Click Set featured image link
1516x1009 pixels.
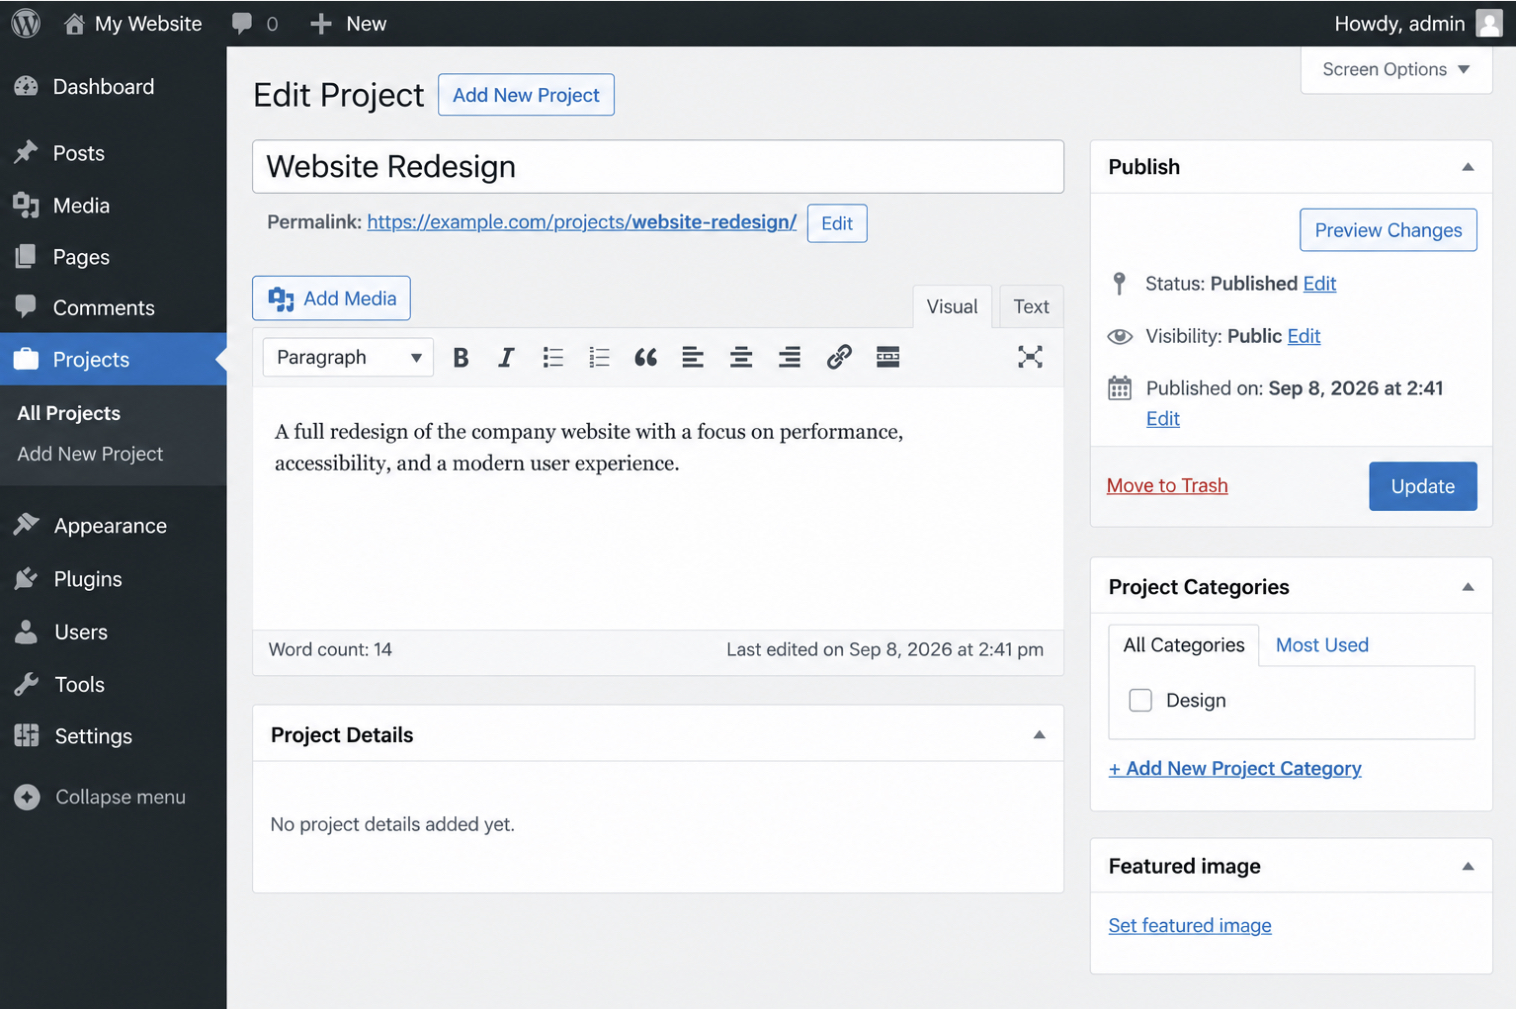1190,925
